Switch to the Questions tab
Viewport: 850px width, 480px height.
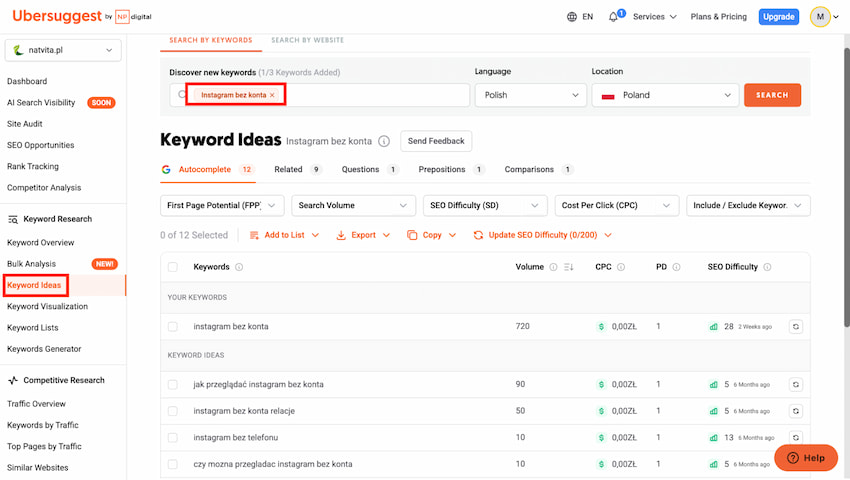(370, 170)
